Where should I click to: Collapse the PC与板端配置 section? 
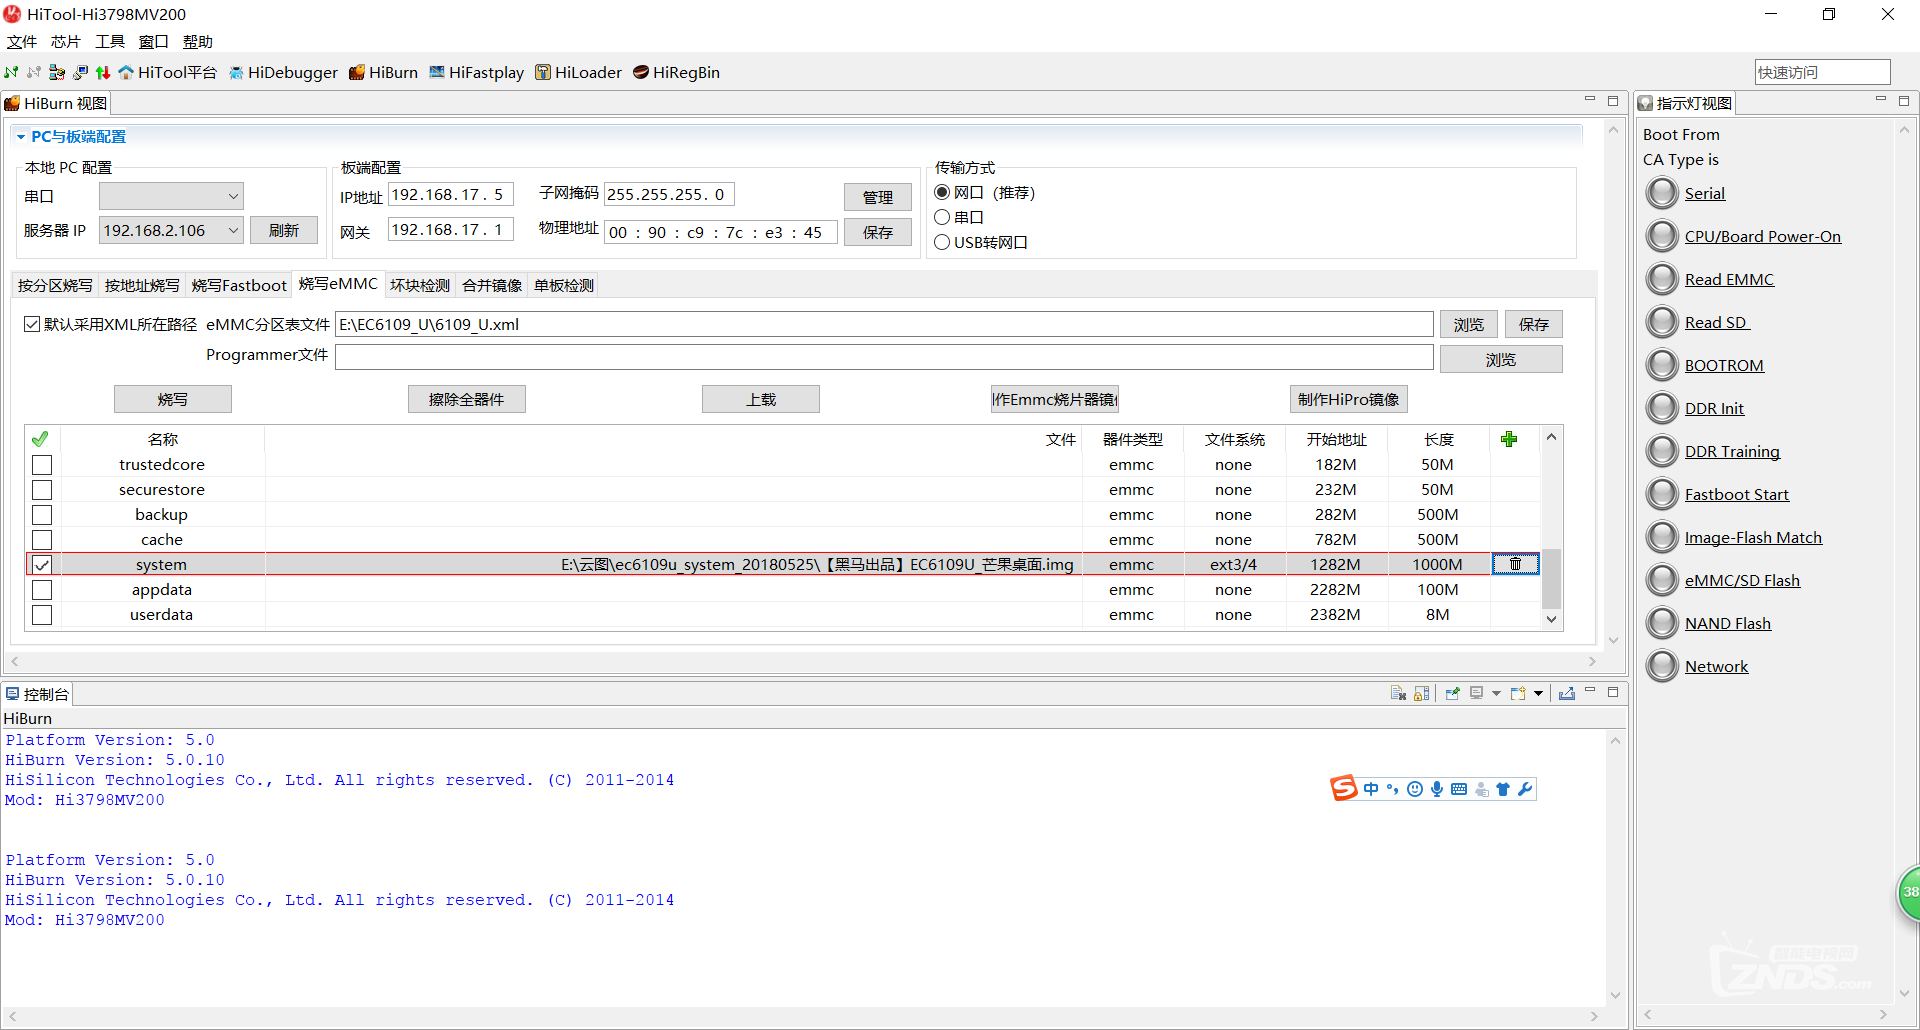21,137
